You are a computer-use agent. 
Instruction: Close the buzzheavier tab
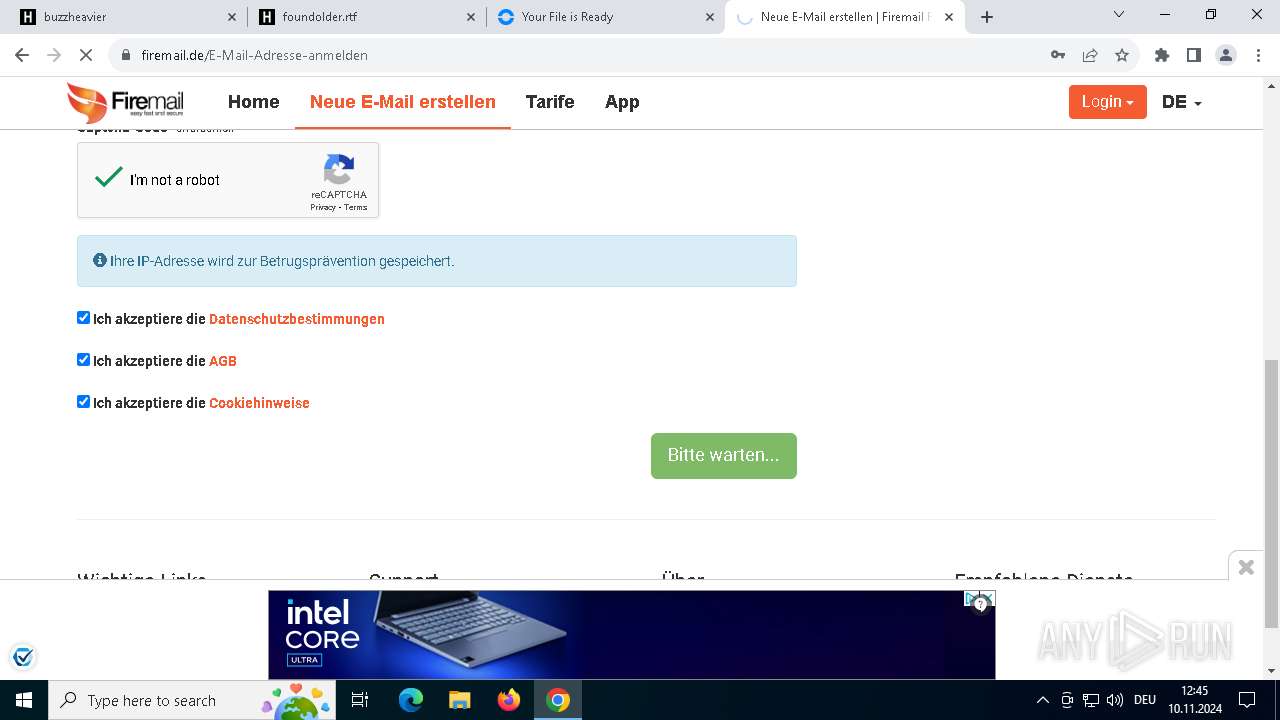pos(232,17)
